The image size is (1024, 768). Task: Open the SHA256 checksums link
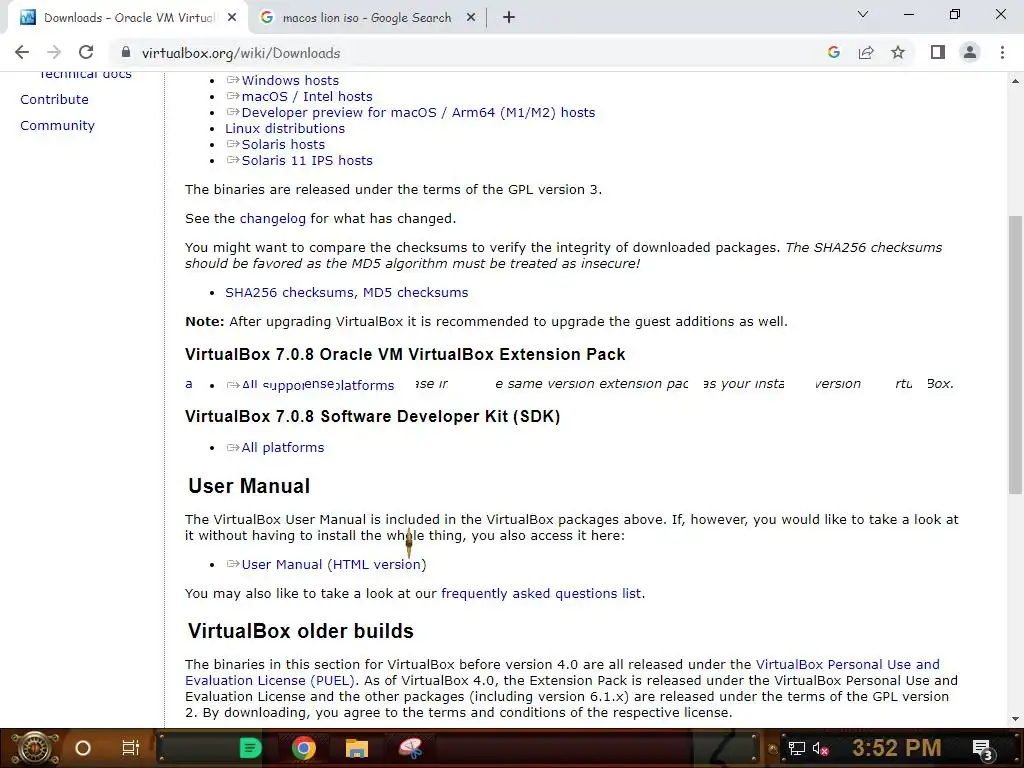(x=289, y=293)
